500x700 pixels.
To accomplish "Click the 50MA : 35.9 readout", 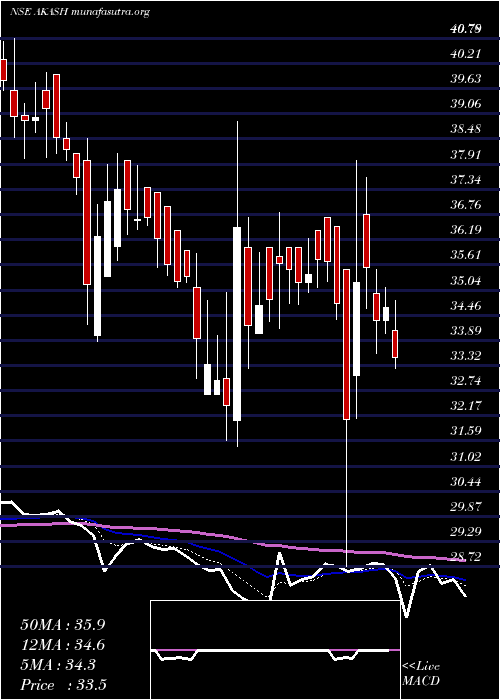I will [63, 625].
